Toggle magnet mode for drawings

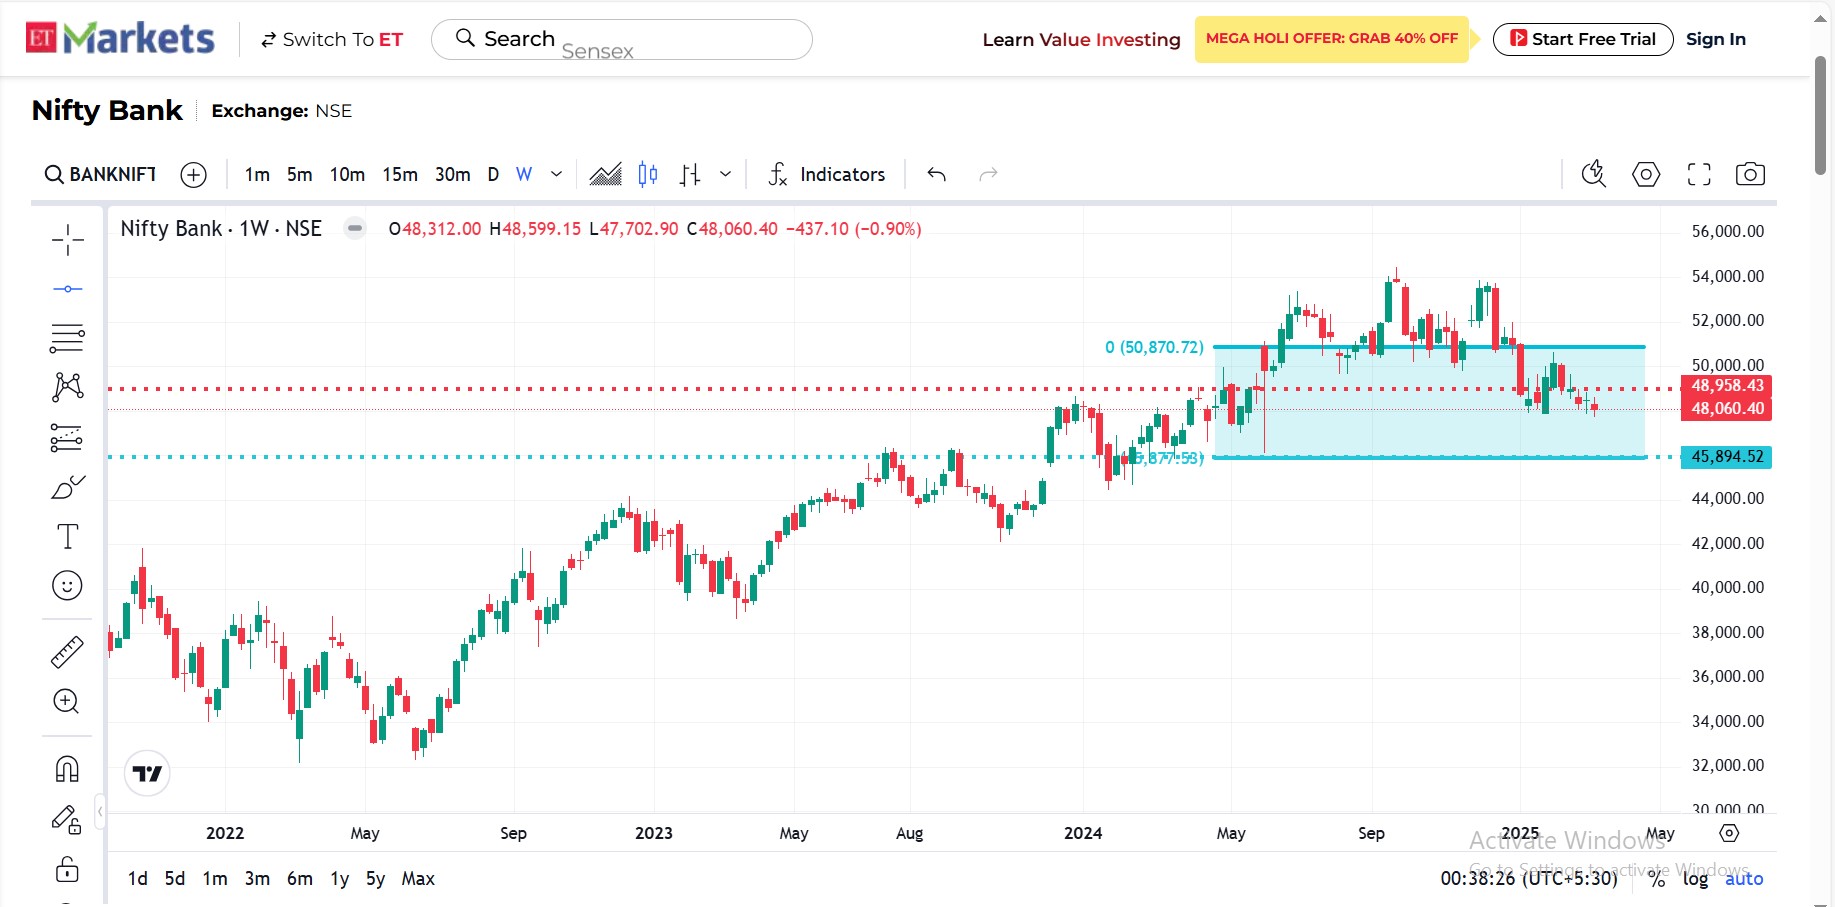[67, 769]
